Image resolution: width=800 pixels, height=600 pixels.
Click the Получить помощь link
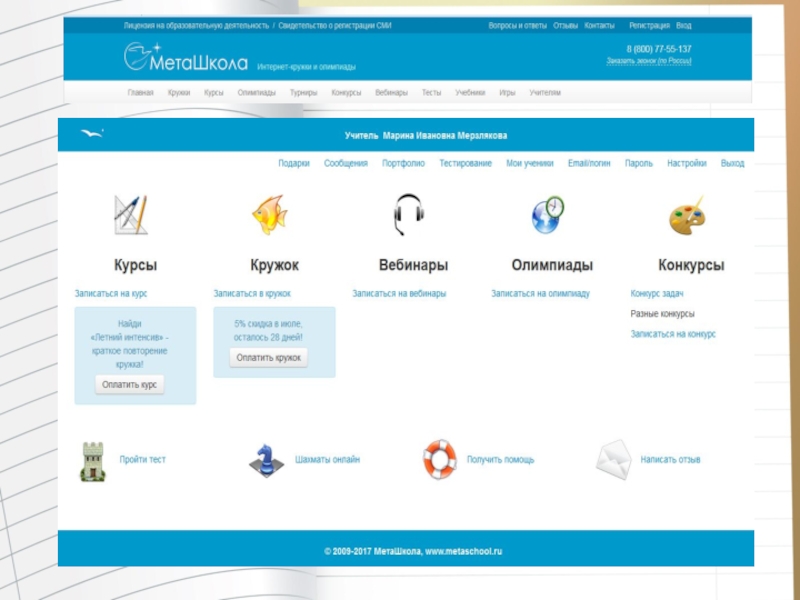[x=501, y=459]
